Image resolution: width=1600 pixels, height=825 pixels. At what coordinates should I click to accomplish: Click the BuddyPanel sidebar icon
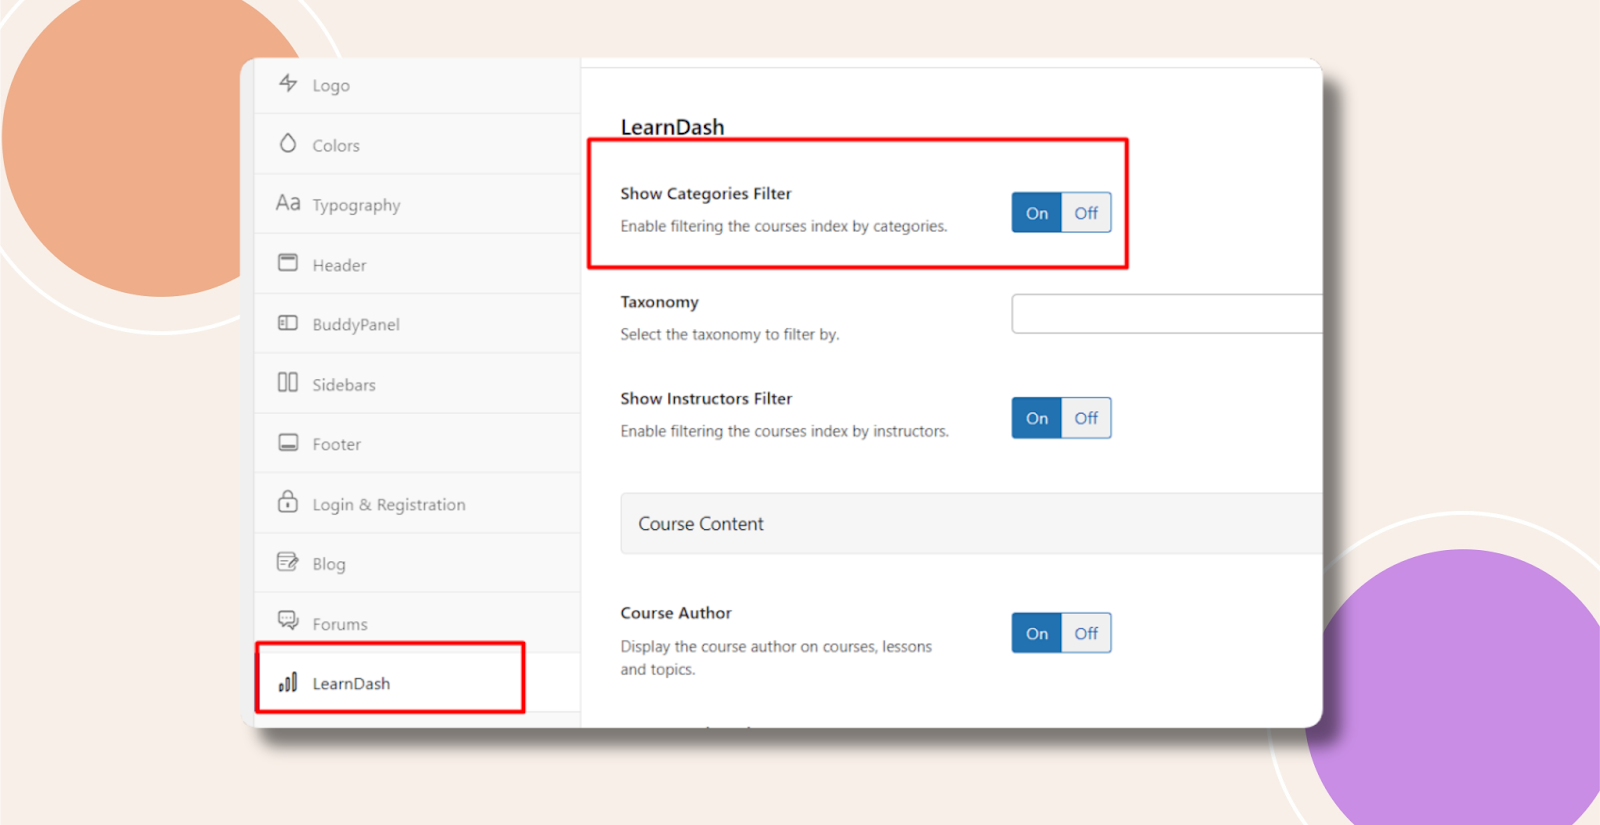(x=288, y=323)
